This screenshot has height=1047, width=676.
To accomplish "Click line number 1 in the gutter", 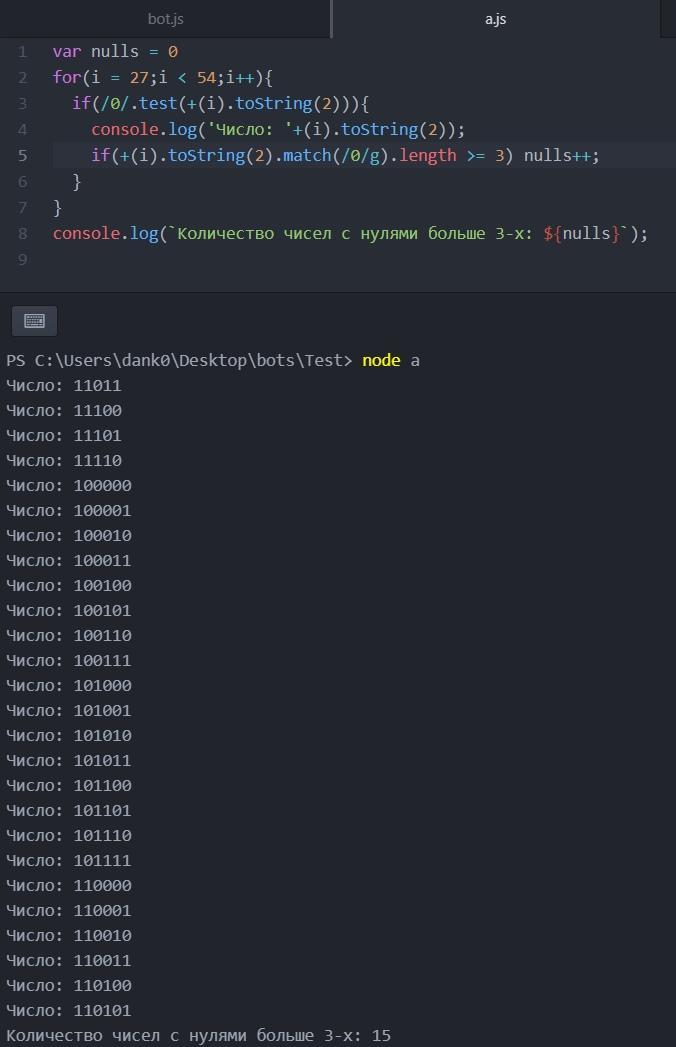I will tap(22, 51).
